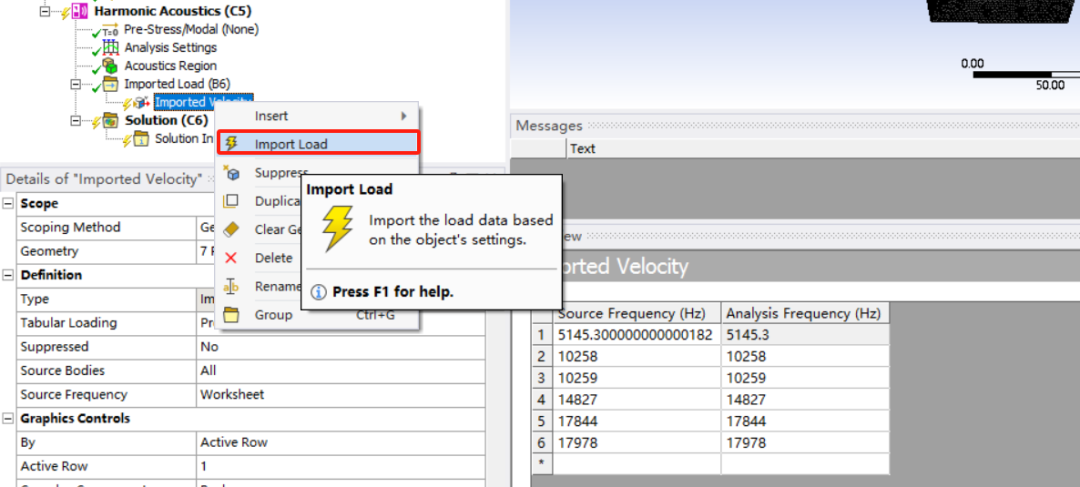Screen dimensions: 1080x487
Task: Click the Suppress icon in context menu
Action: pos(231,172)
